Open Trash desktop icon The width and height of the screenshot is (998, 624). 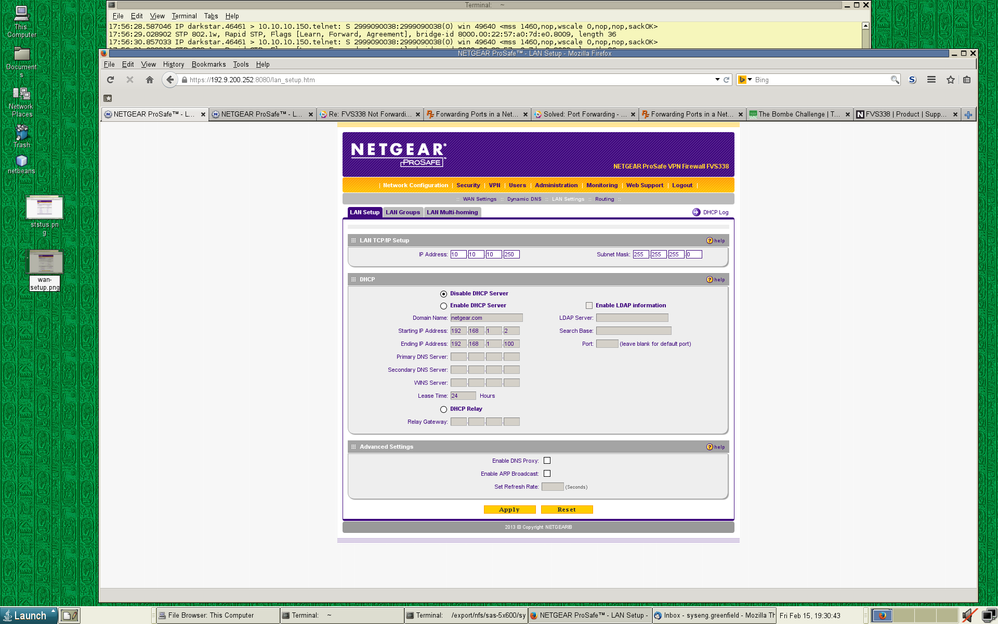click(x=21, y=133)
